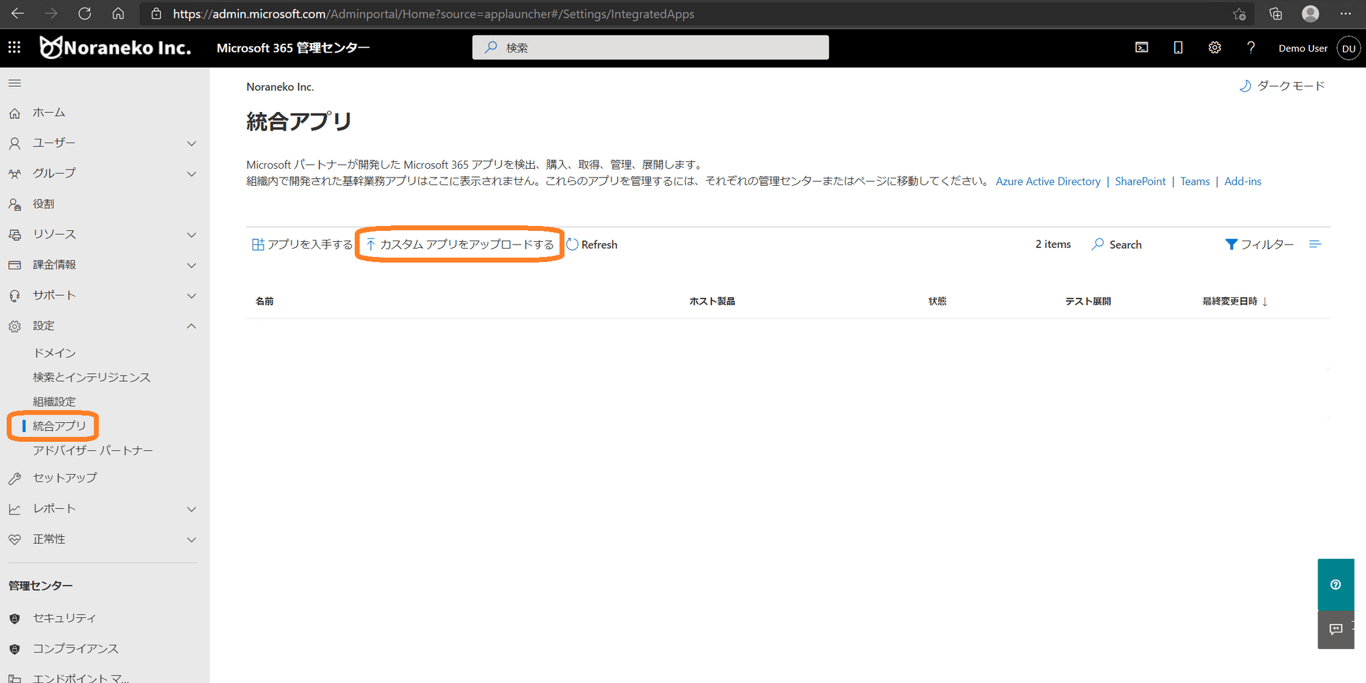
Task: Collapse the 設定 section chevron
Action: click(191, 326)
